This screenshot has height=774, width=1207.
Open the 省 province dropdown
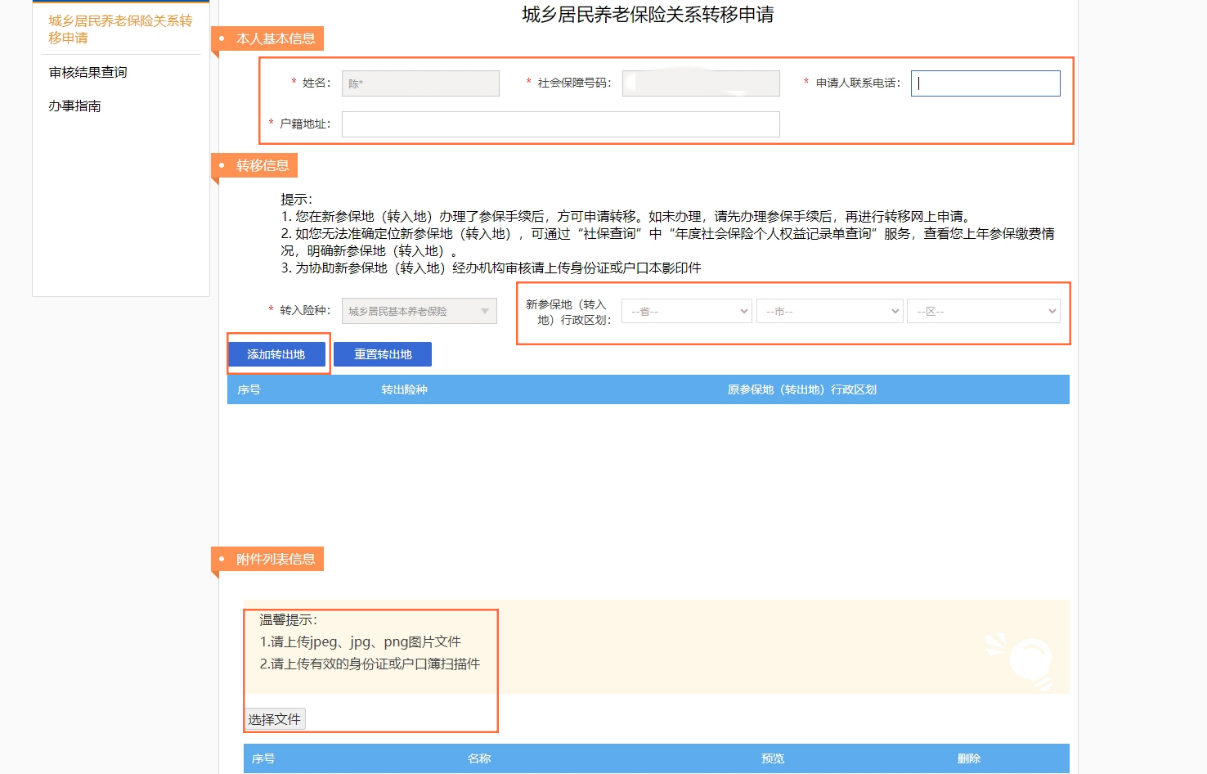click(686, 312)
